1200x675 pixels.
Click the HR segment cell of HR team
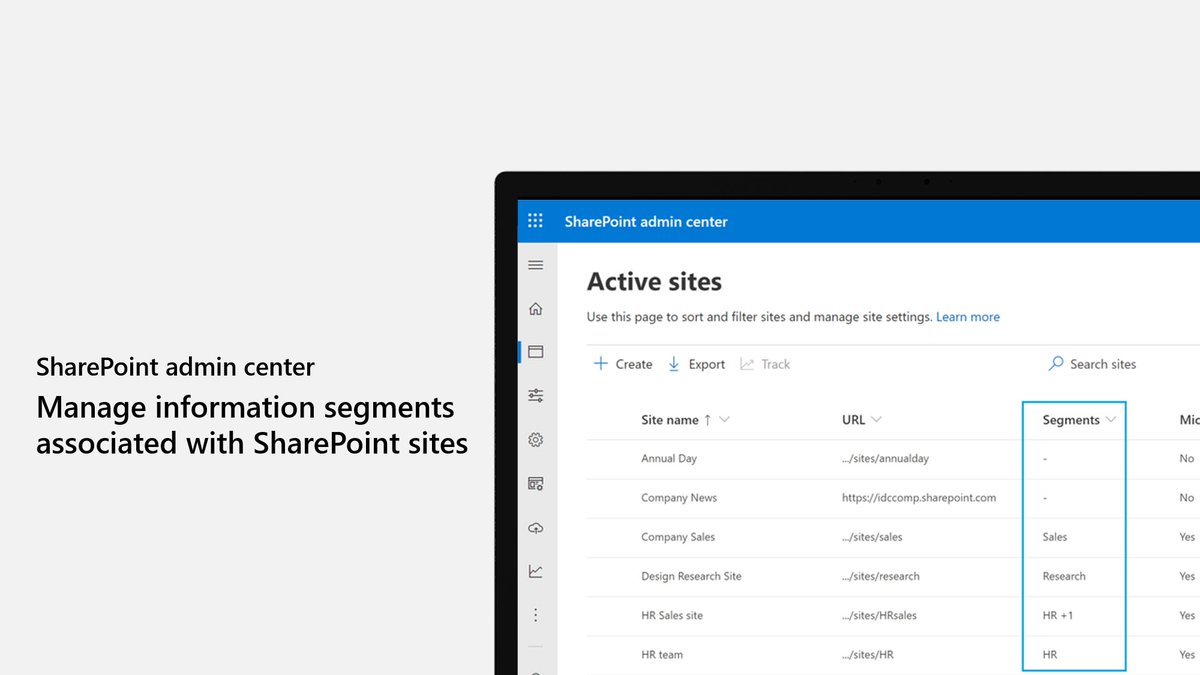point(1050,655)
